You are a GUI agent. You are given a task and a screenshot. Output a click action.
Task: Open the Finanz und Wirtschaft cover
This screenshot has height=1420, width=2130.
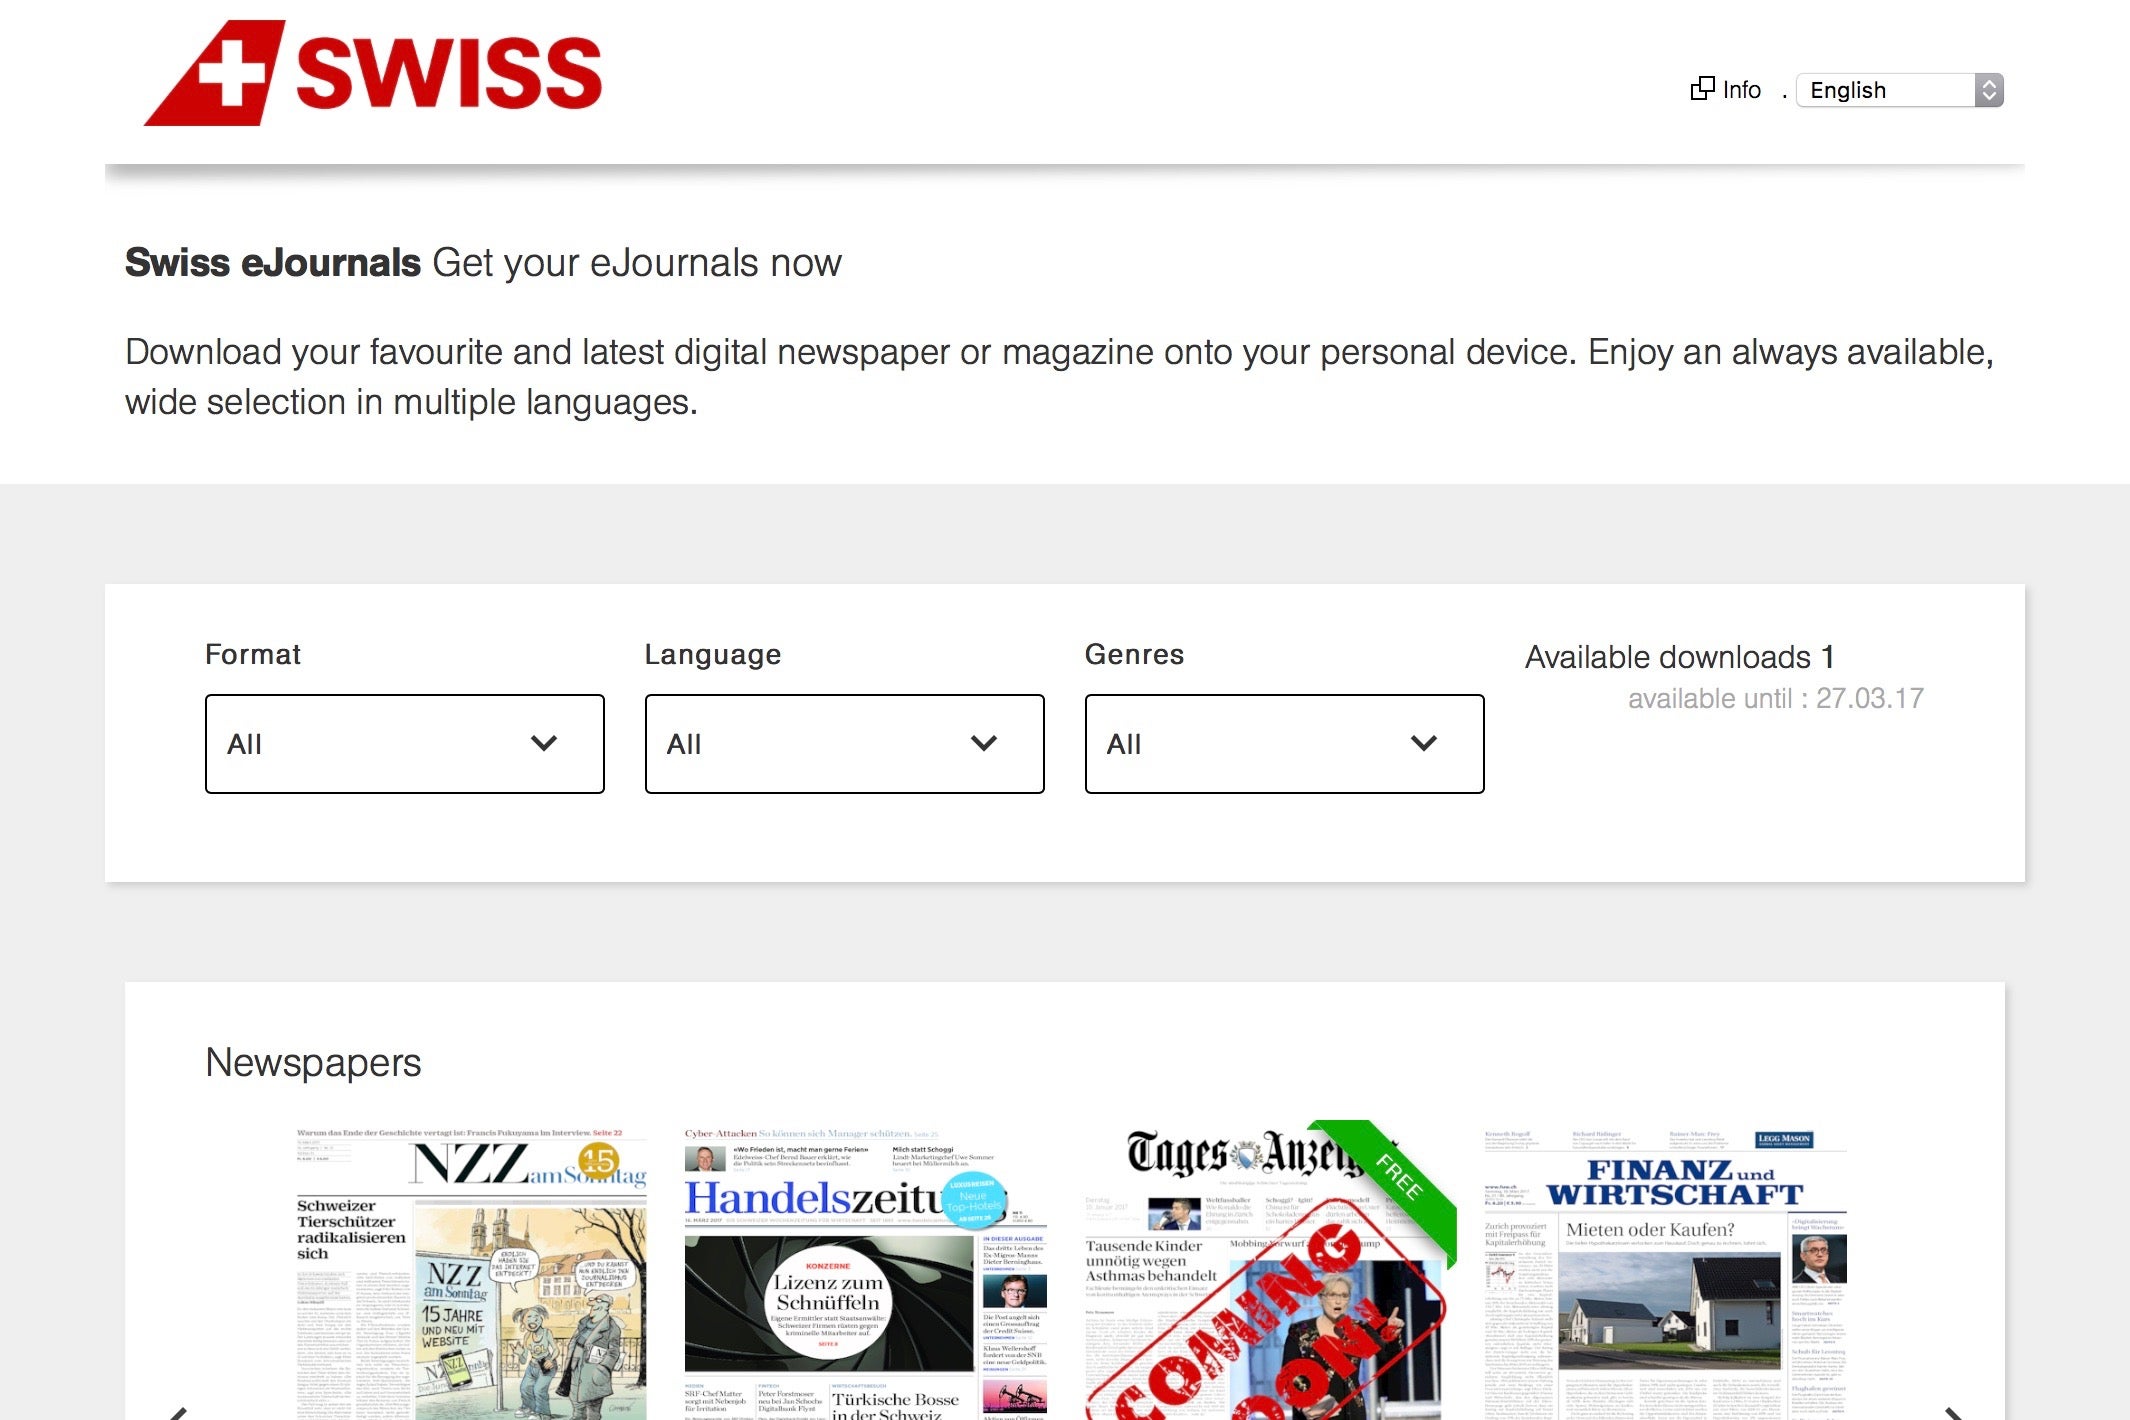[x=1665, y=1273]
